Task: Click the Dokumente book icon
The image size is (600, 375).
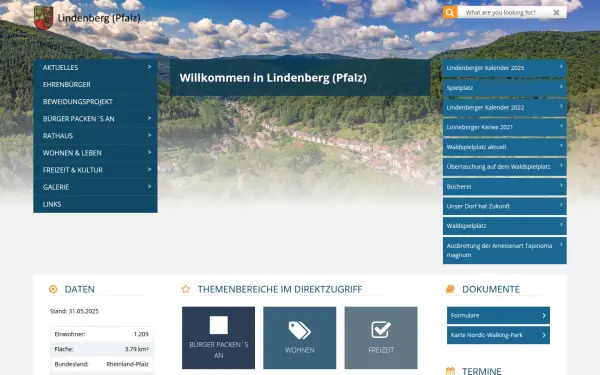Action: 450,289
